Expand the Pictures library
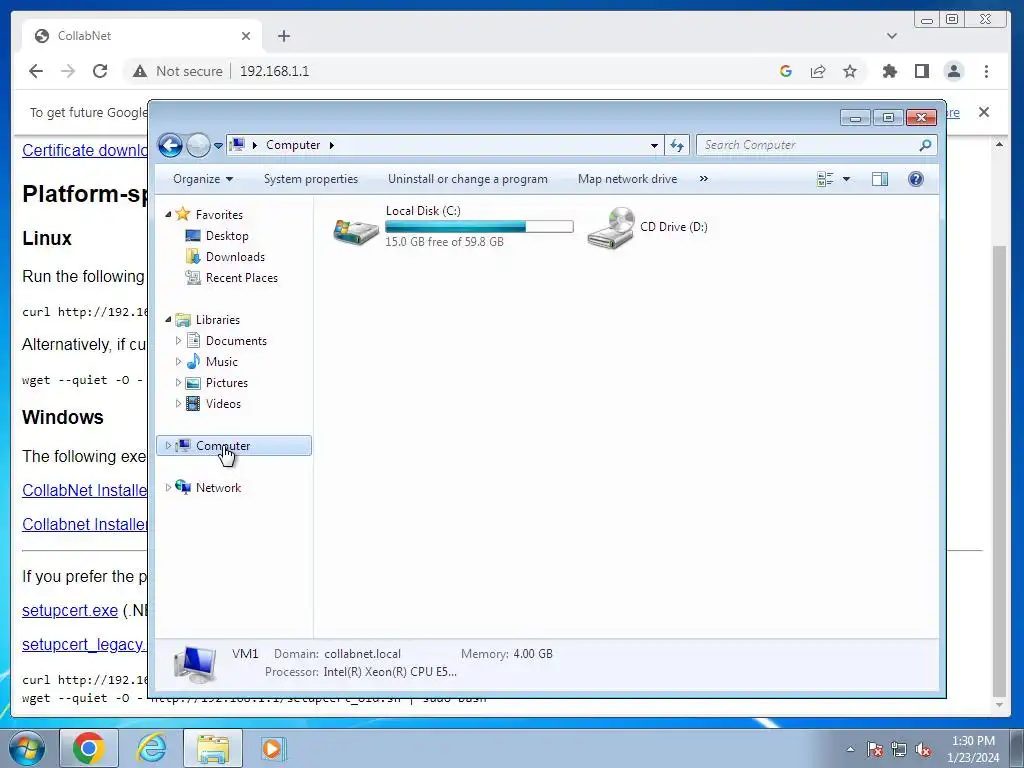 [x=178, y=383]
